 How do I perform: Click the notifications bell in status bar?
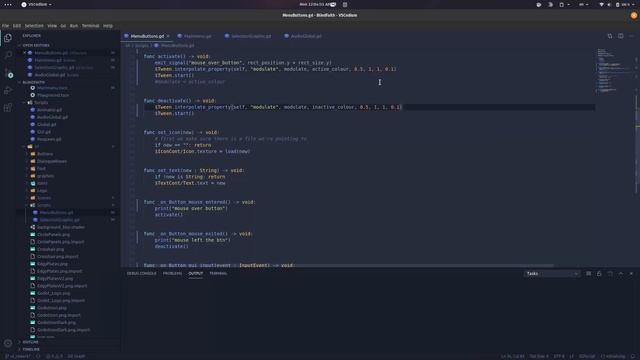pyautogui.click(x=633, y=356)
